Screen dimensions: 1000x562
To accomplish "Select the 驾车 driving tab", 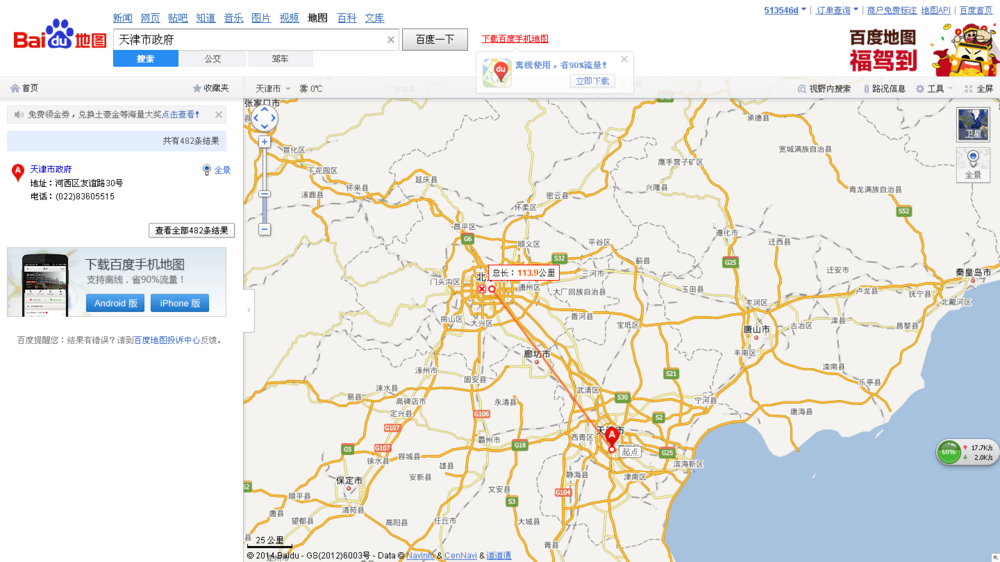I will [280, 59].
